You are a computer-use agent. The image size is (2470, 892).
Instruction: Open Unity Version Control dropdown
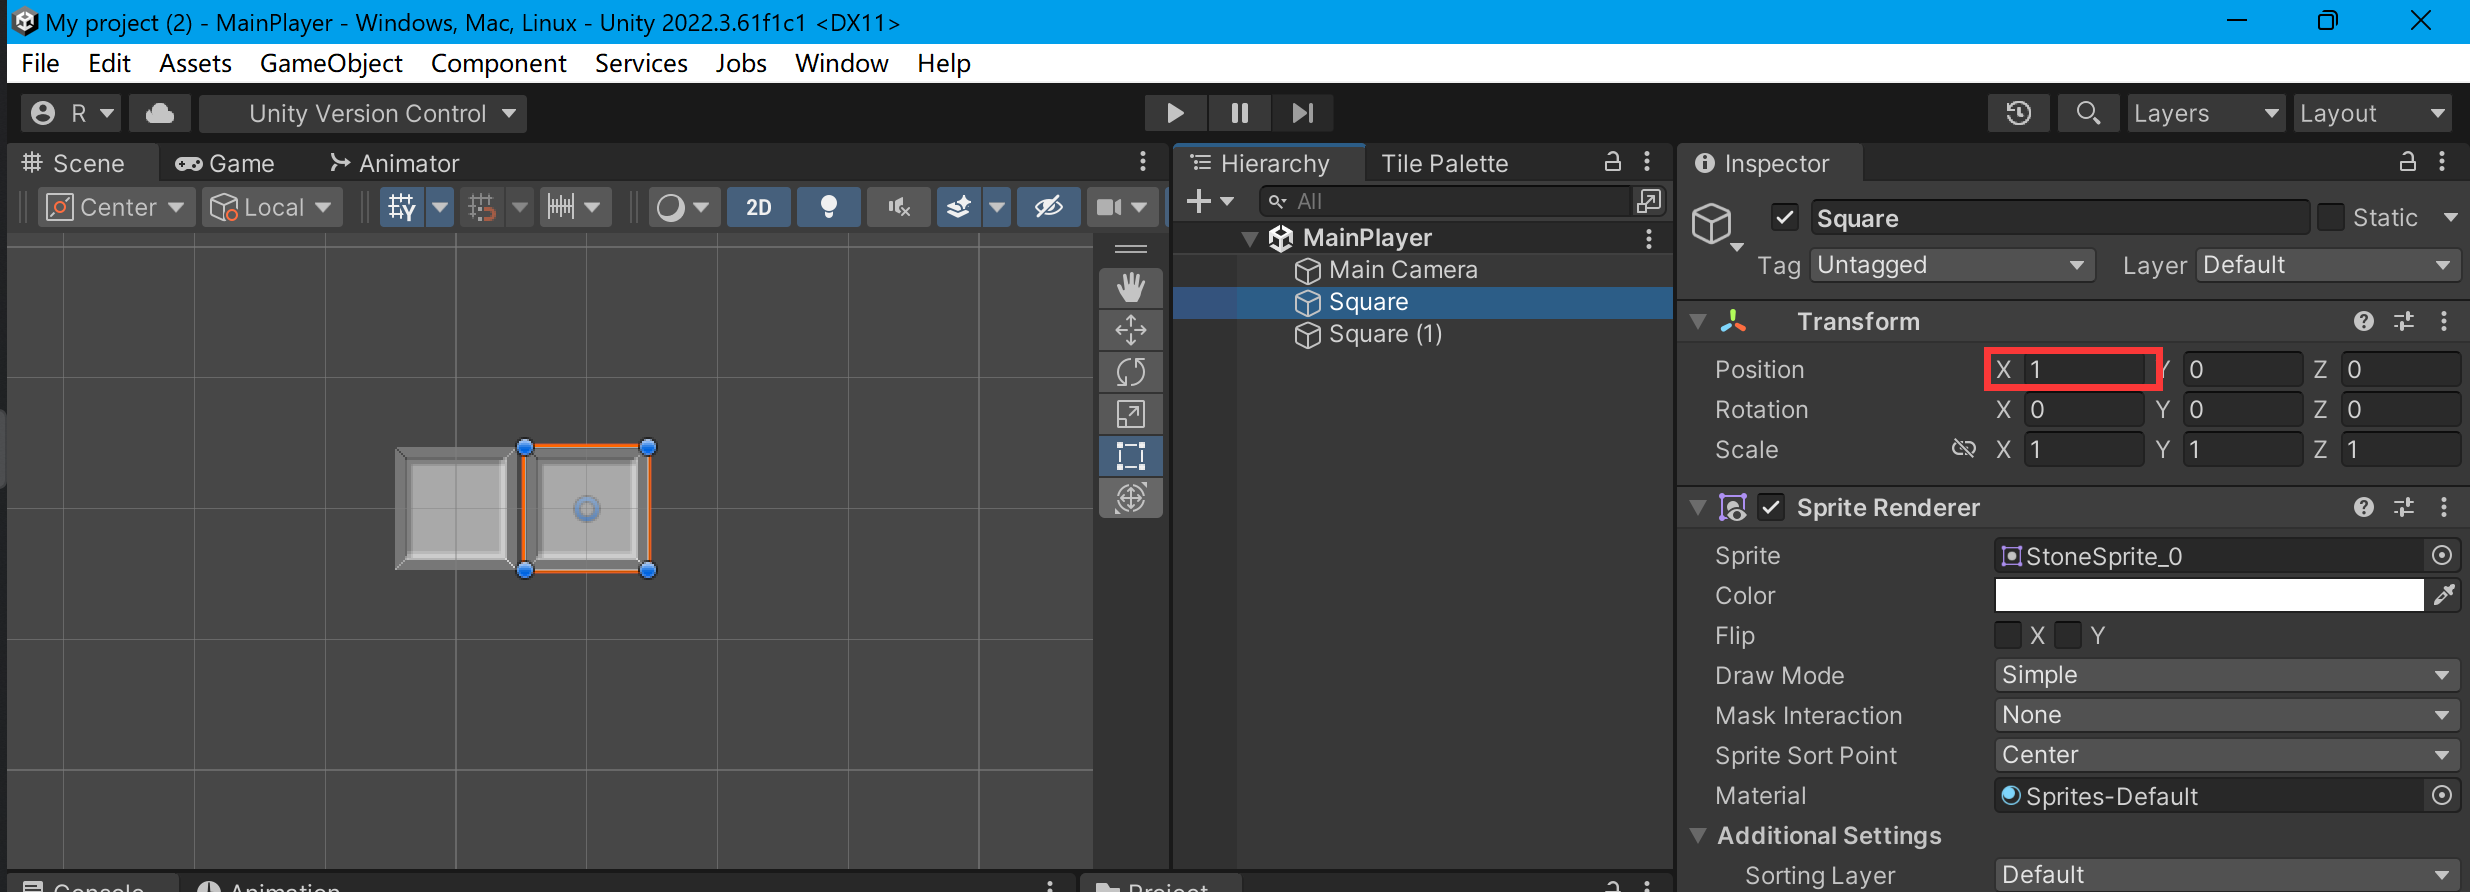(363, 113)
